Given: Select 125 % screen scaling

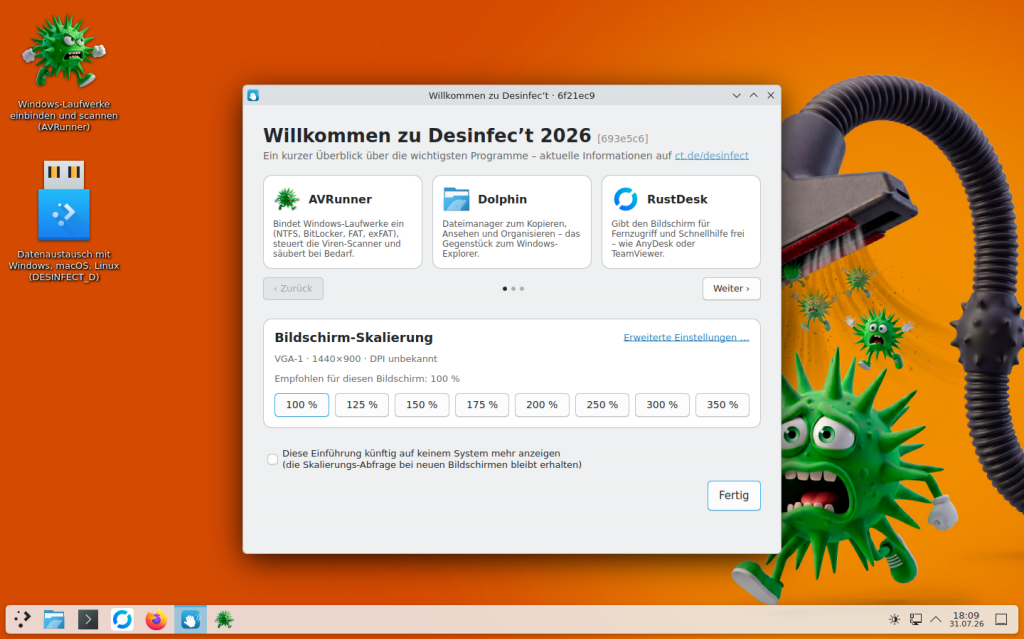Looking at the screenshot, I should 362,405.
